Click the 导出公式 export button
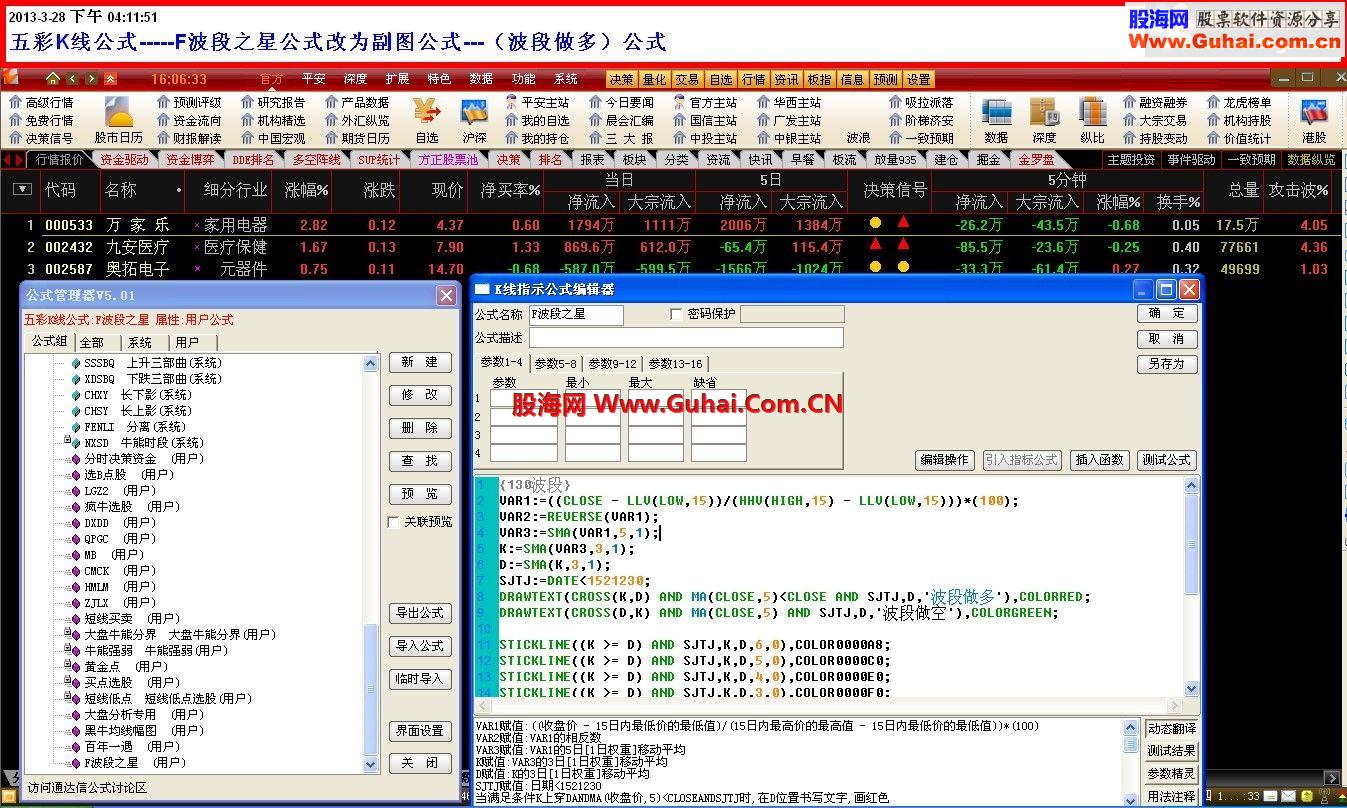The width and height of the screenshot is (1347, 808). click(x=420, y=613)
